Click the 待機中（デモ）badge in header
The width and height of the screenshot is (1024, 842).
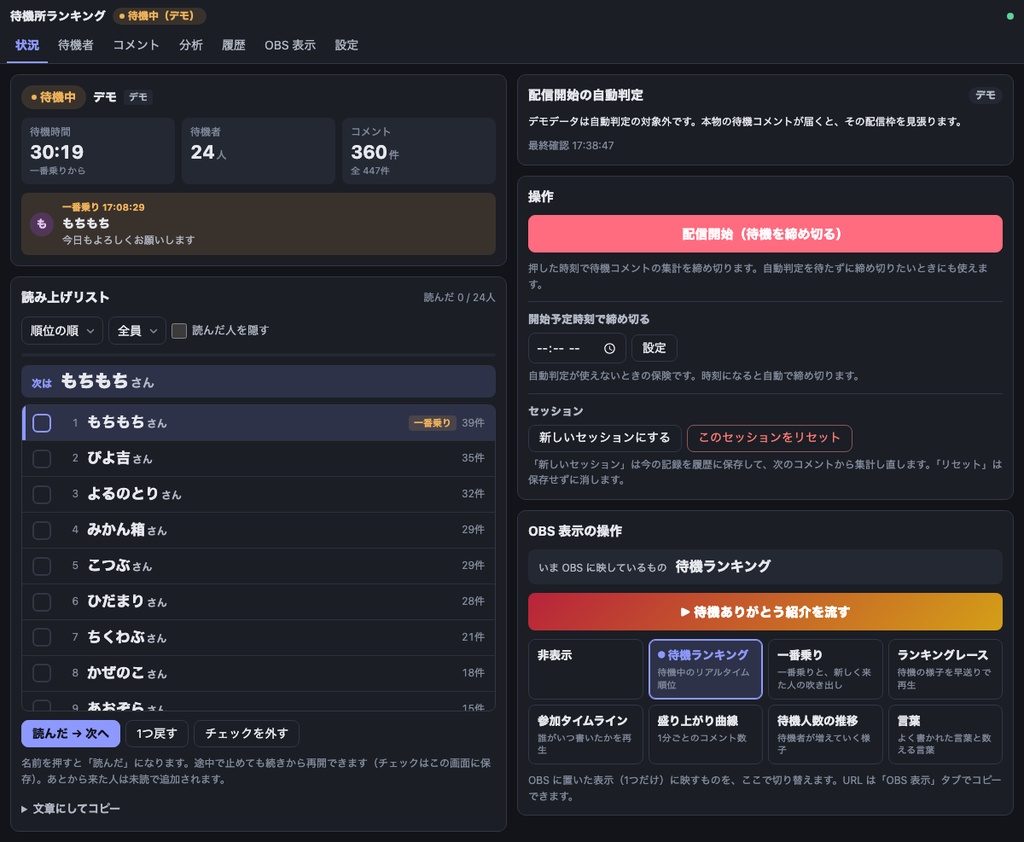click(x=159, y=16)
